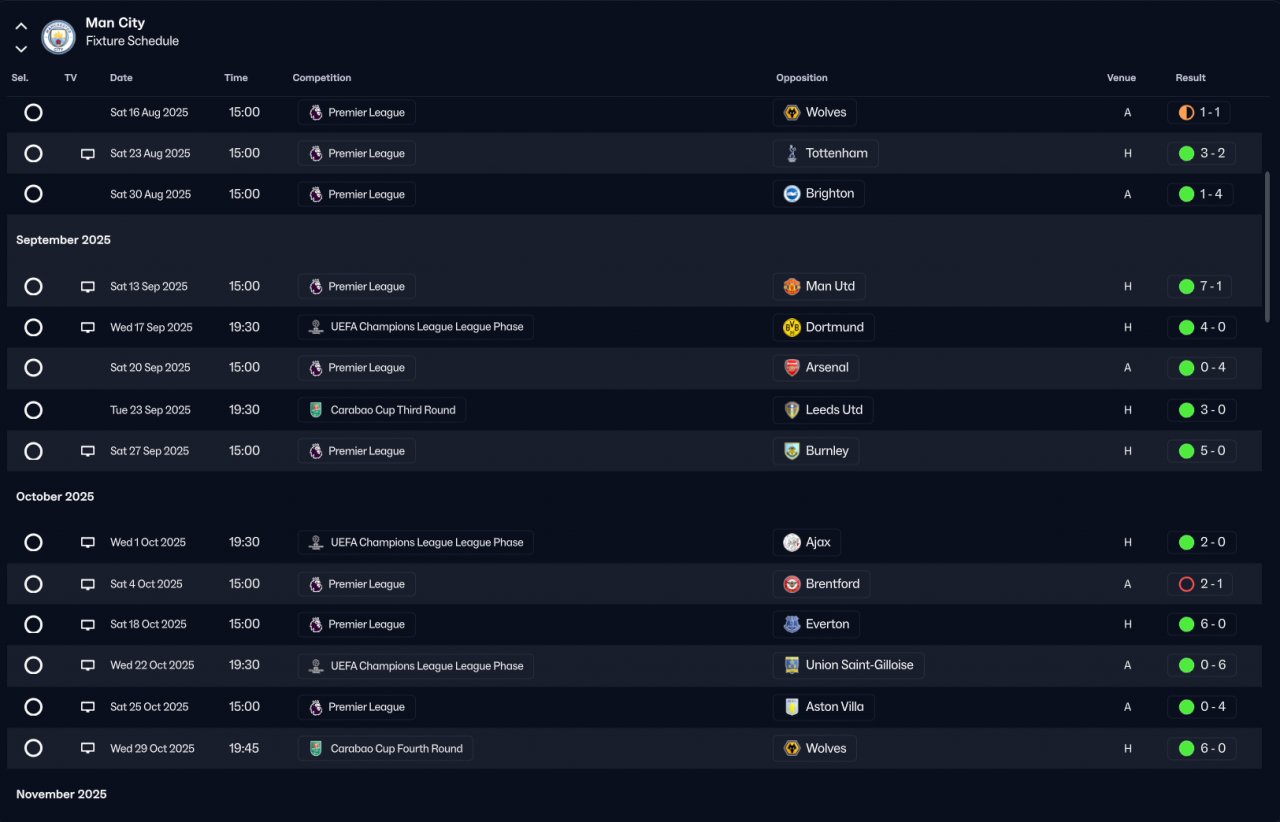This screenshot has height=822, width=1280.
Task: Click the Man Utd club crest
Action: click(x=792, y=287)
